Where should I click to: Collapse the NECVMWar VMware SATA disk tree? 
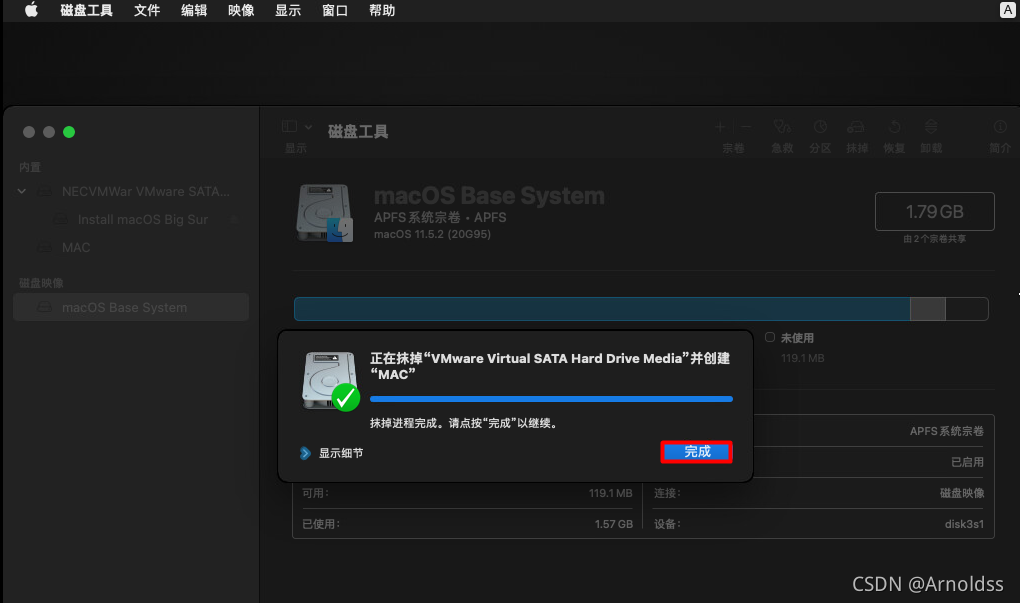coord(21,191)
